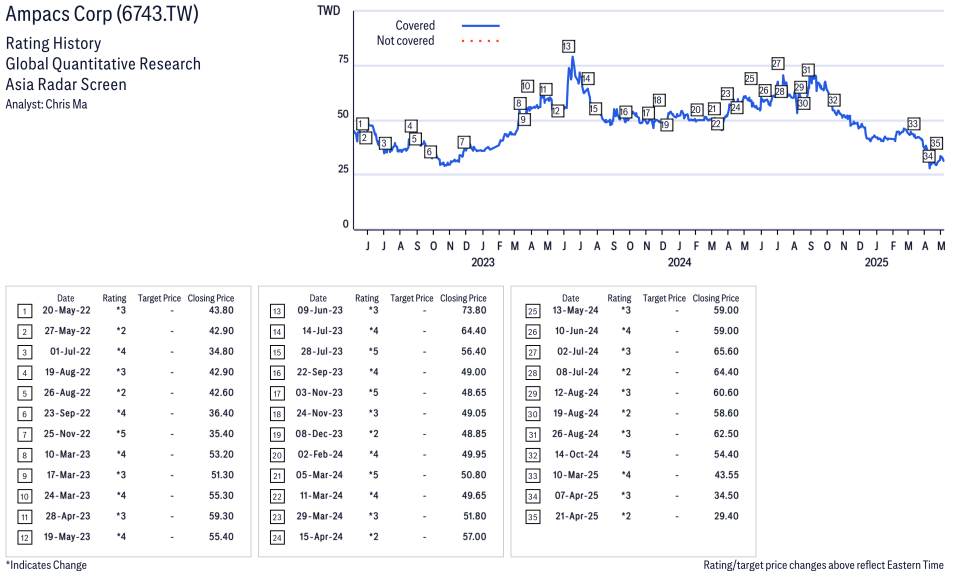Click the Not covered dotted red legend line

coord(481,41)
